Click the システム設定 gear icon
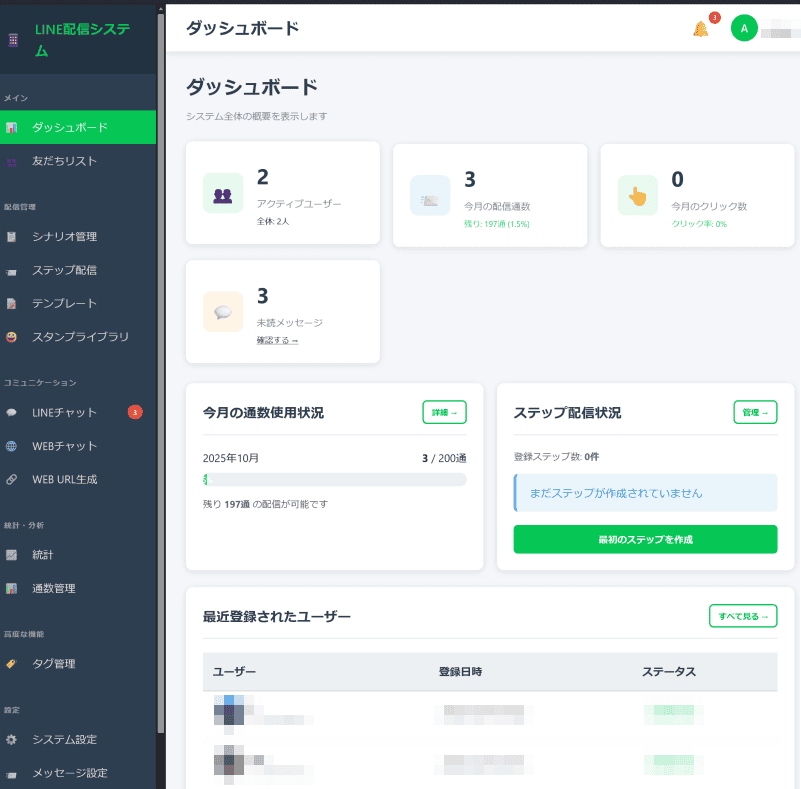This screenshot has width=801, height=789. pyautogui.click(x=11, y=740)
